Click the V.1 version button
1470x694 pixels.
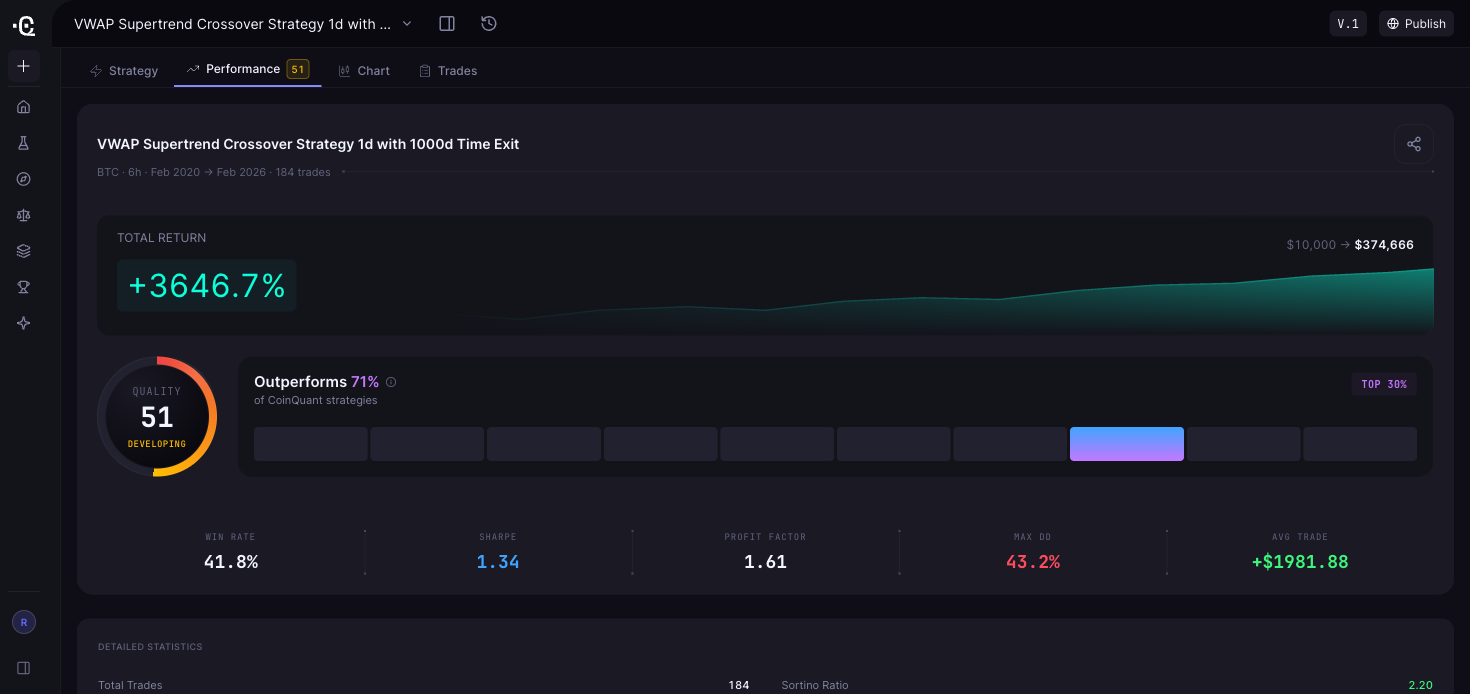click(x=1348, y=24)
